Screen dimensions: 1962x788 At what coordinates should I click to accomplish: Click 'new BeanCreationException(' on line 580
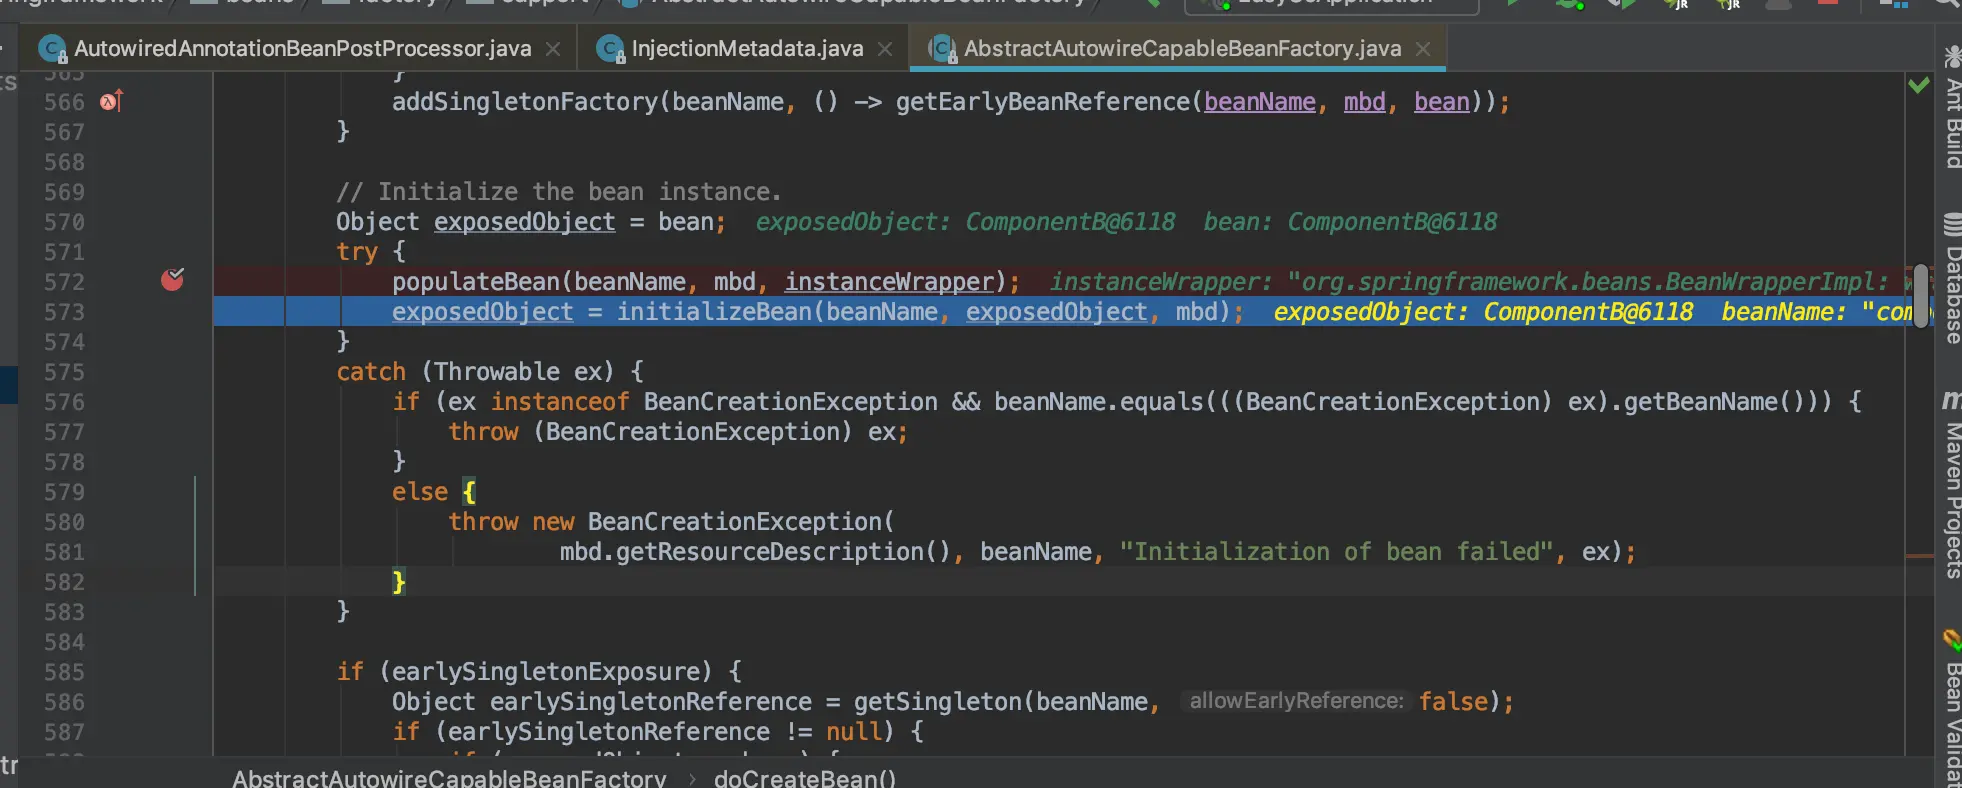click(713, 522)
